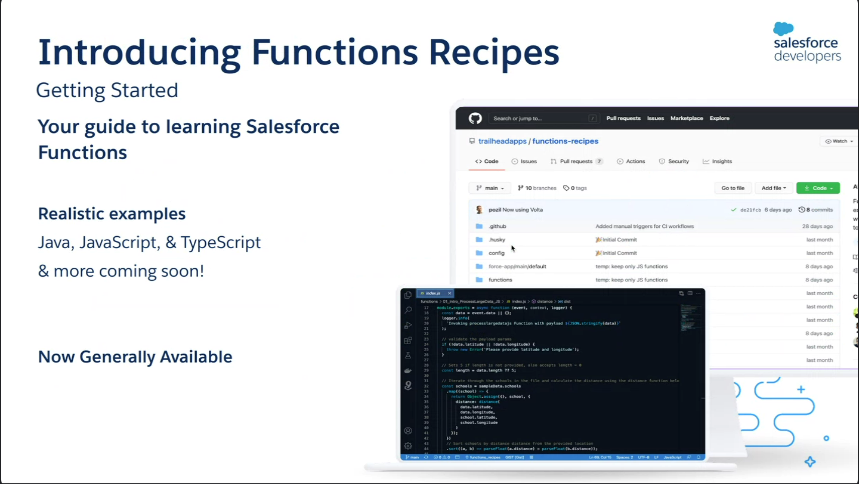Image resolution: width=859 pixels, height=484 pixels.
Task: Open Search in VS Code activity bar
Action: [408, 310]
